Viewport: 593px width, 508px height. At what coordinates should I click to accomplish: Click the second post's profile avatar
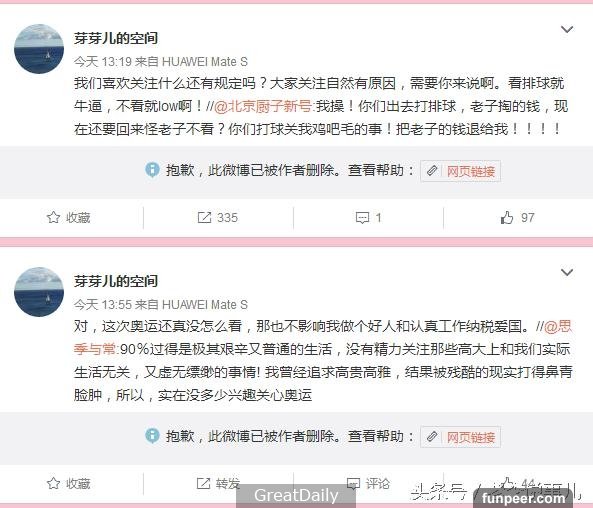(39, 292)
